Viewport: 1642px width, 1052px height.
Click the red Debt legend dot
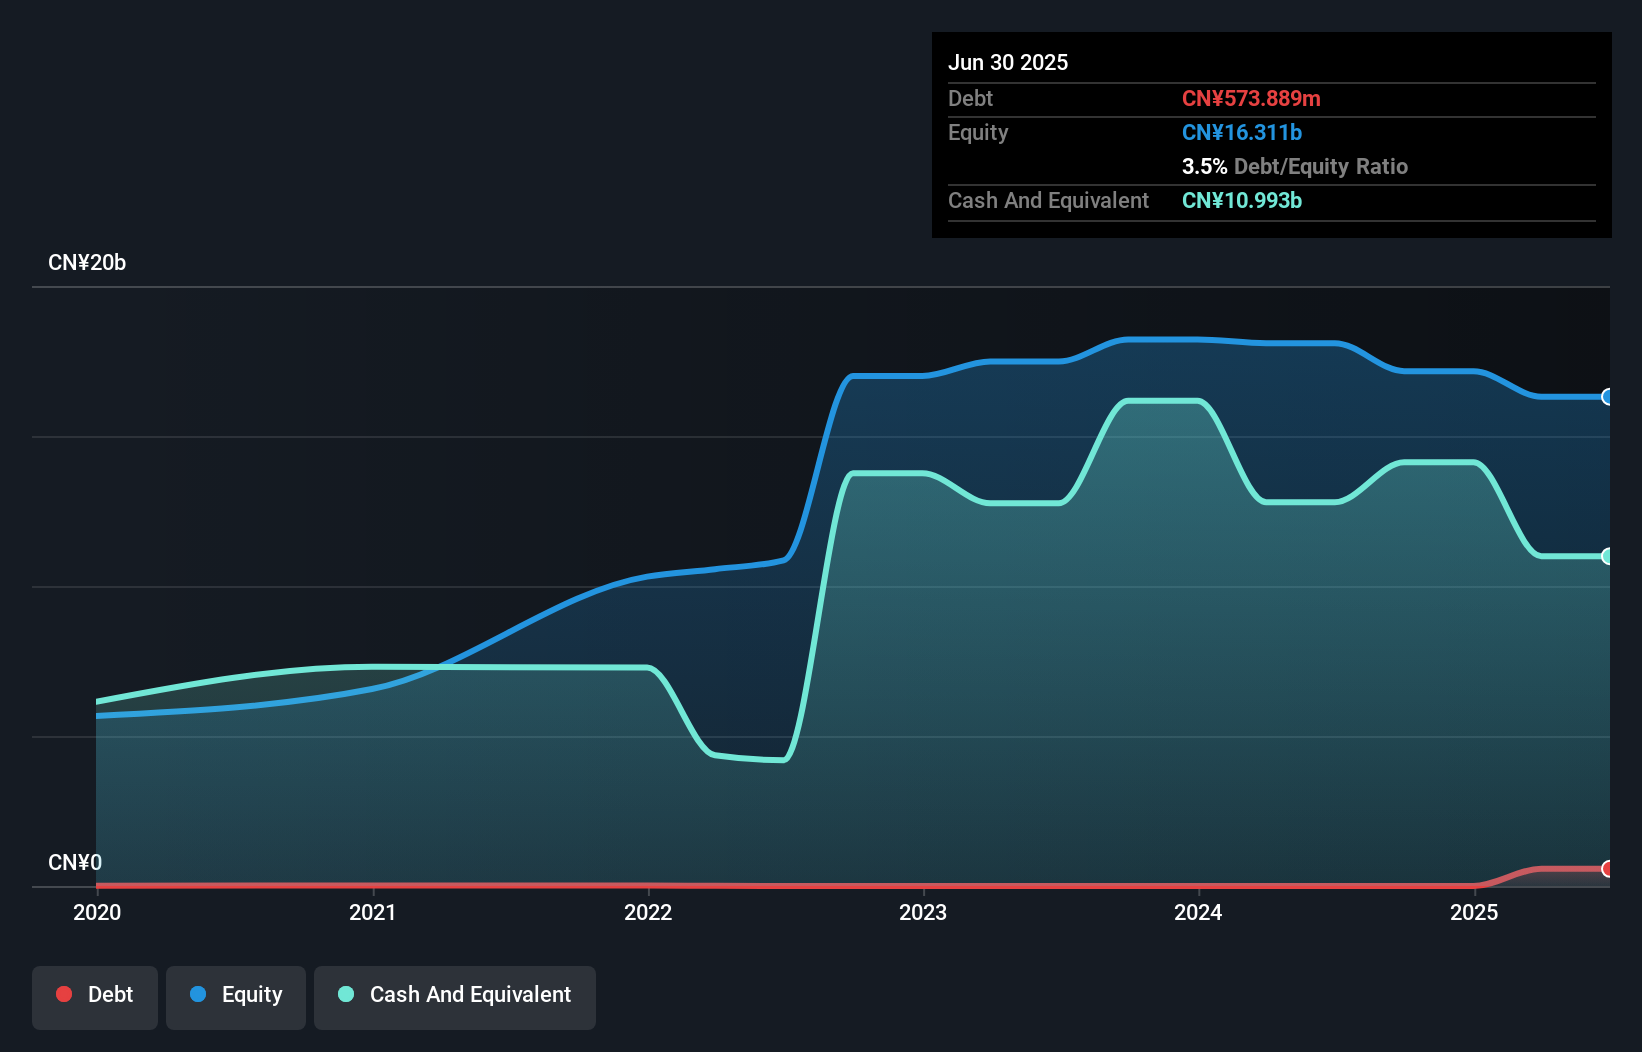64,994
